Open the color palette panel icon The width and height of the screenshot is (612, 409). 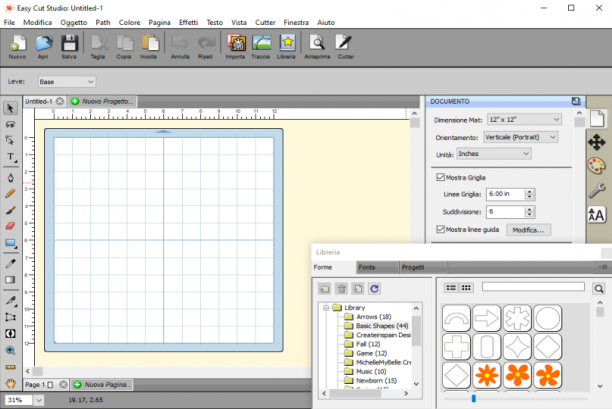596,166
